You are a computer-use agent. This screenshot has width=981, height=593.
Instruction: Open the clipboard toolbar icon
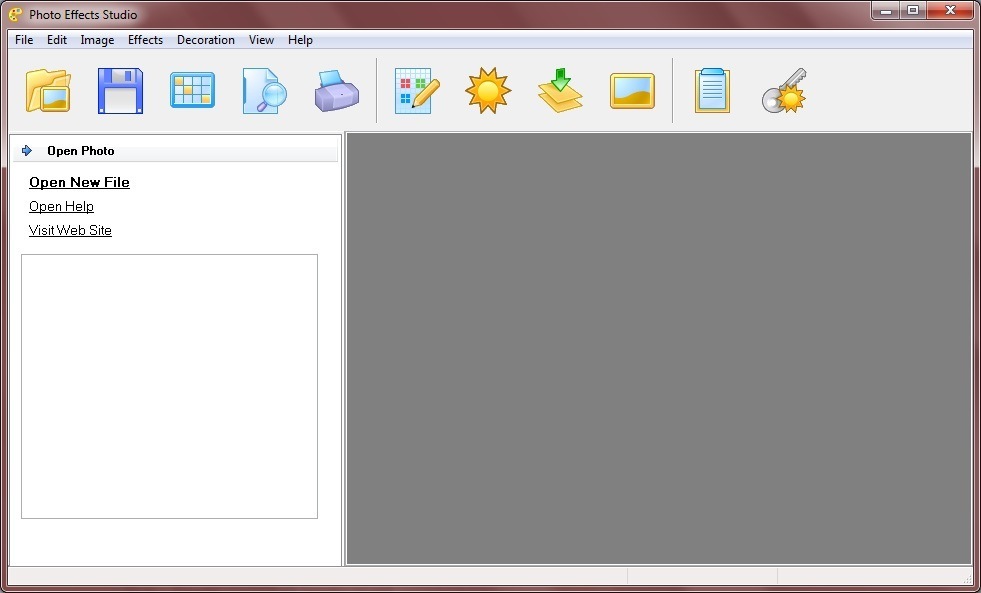[x=712, y=90]
